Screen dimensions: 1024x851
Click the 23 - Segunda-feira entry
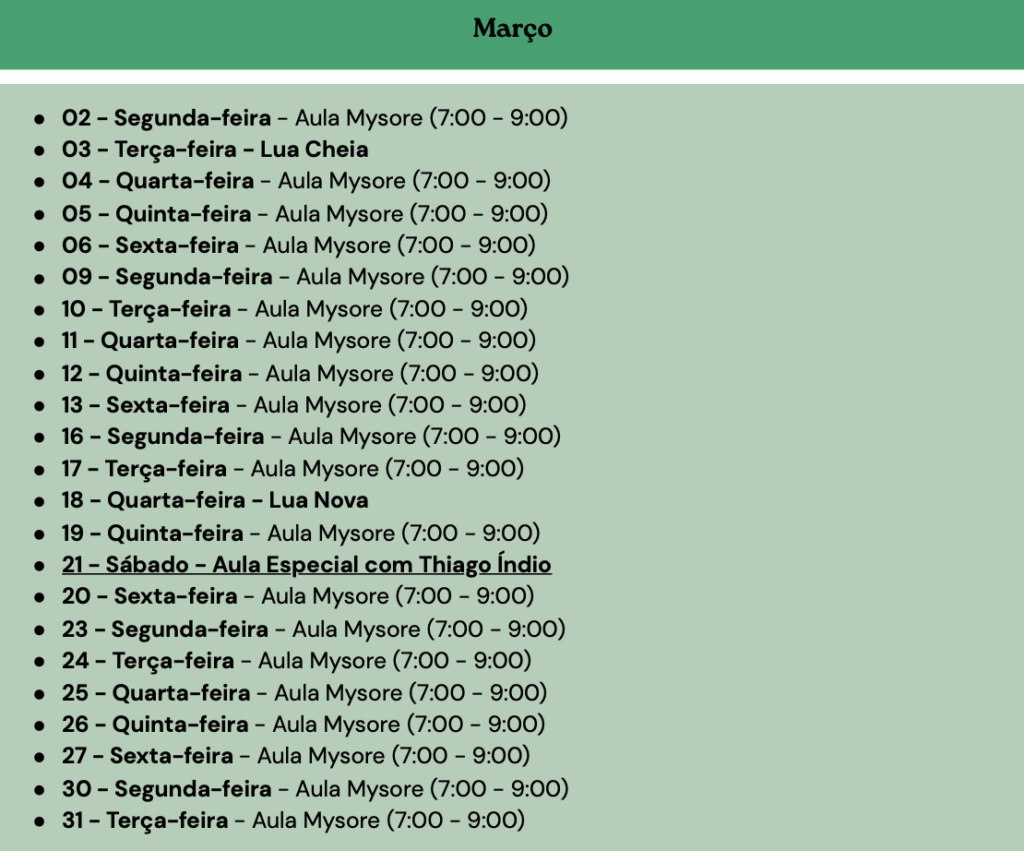(x=313, y=629)
